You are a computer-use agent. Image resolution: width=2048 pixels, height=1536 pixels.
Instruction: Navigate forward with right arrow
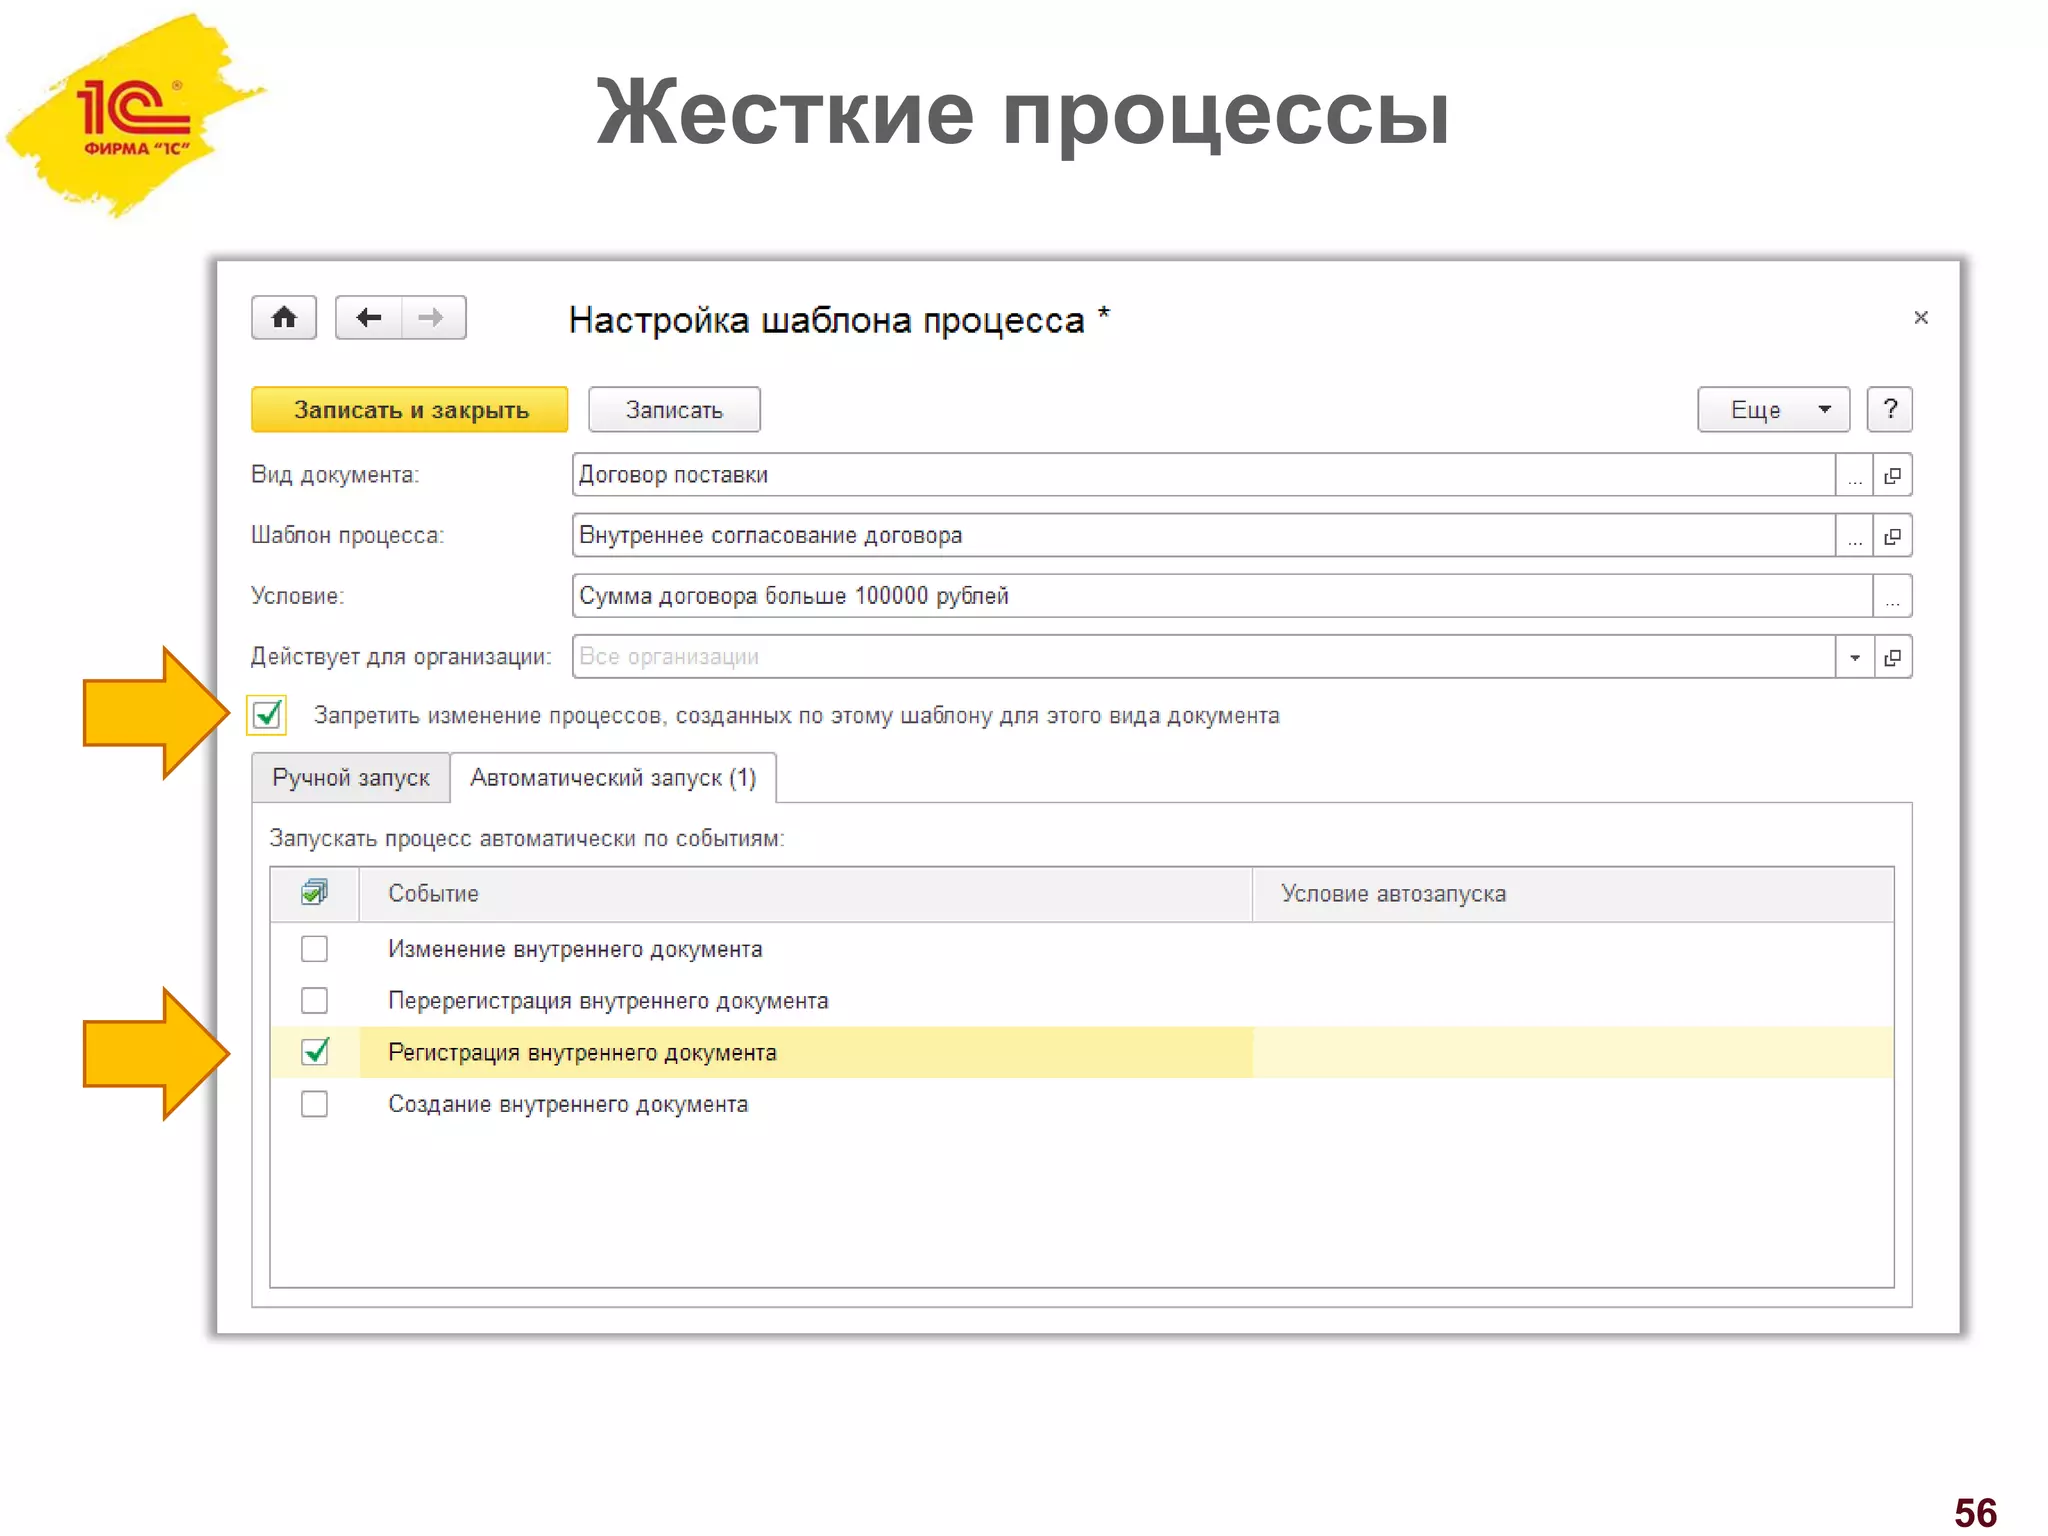coord(433,318)
